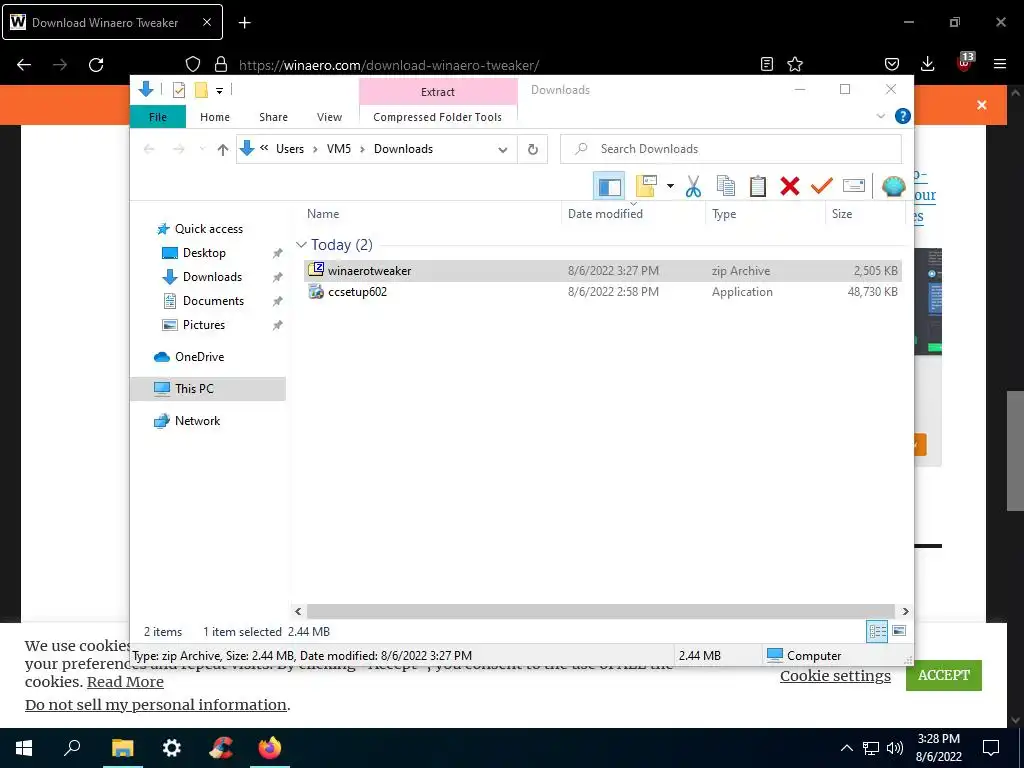Open Pictures in the navigation pane

tap(203, 325)
